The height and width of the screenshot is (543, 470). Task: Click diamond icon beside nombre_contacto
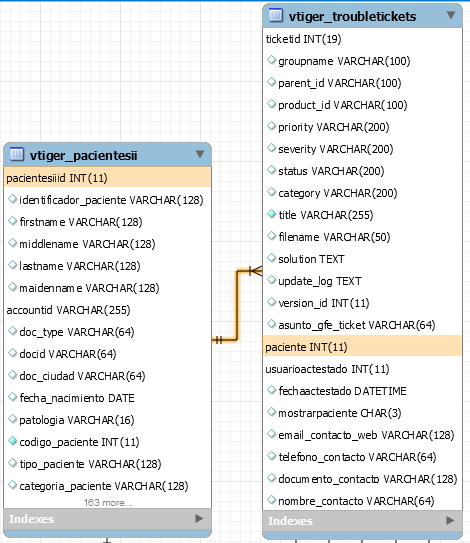272,500
